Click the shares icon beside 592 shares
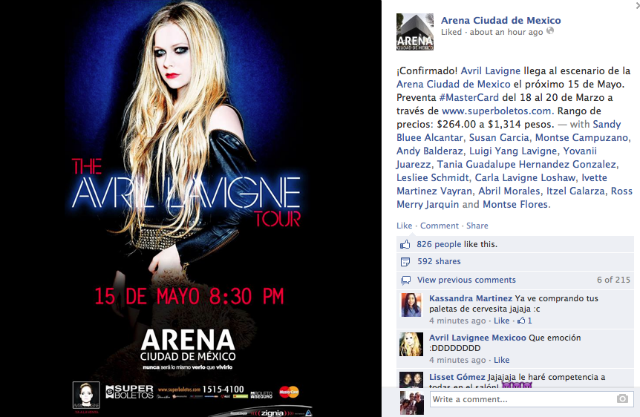Image resolution: width=640 pixels, height=417 pixels. [x=405, y=262]
